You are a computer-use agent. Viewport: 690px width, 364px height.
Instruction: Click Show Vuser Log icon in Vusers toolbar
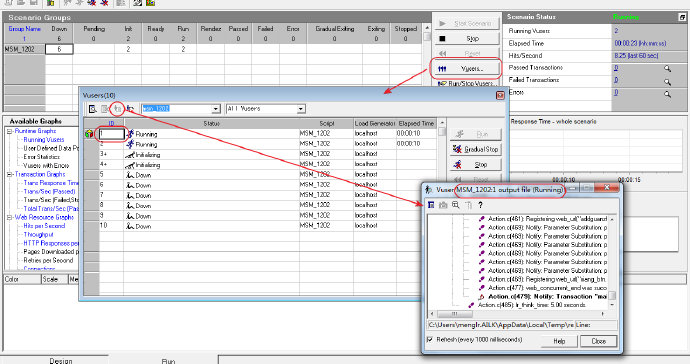point(117,109)
